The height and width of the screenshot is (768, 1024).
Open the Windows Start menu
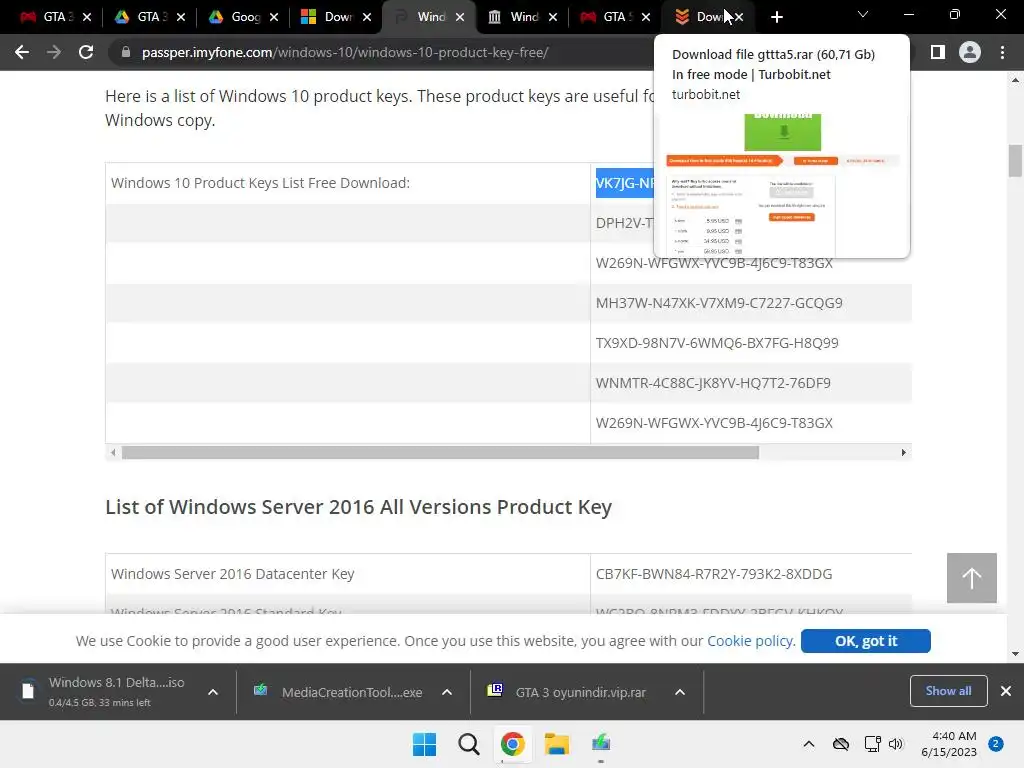point(424,744)
